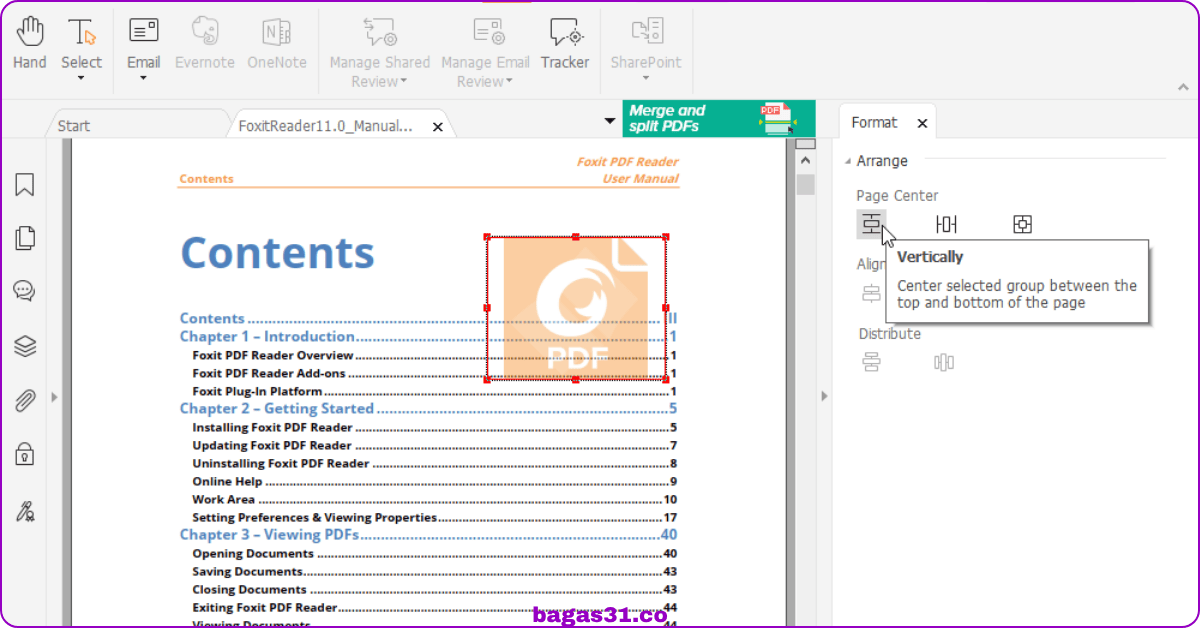This screenshot has height=628, width=1200.
Task: Expand the left navigation panel arrow
Action: pyautogui.click(x=54, y=397)
